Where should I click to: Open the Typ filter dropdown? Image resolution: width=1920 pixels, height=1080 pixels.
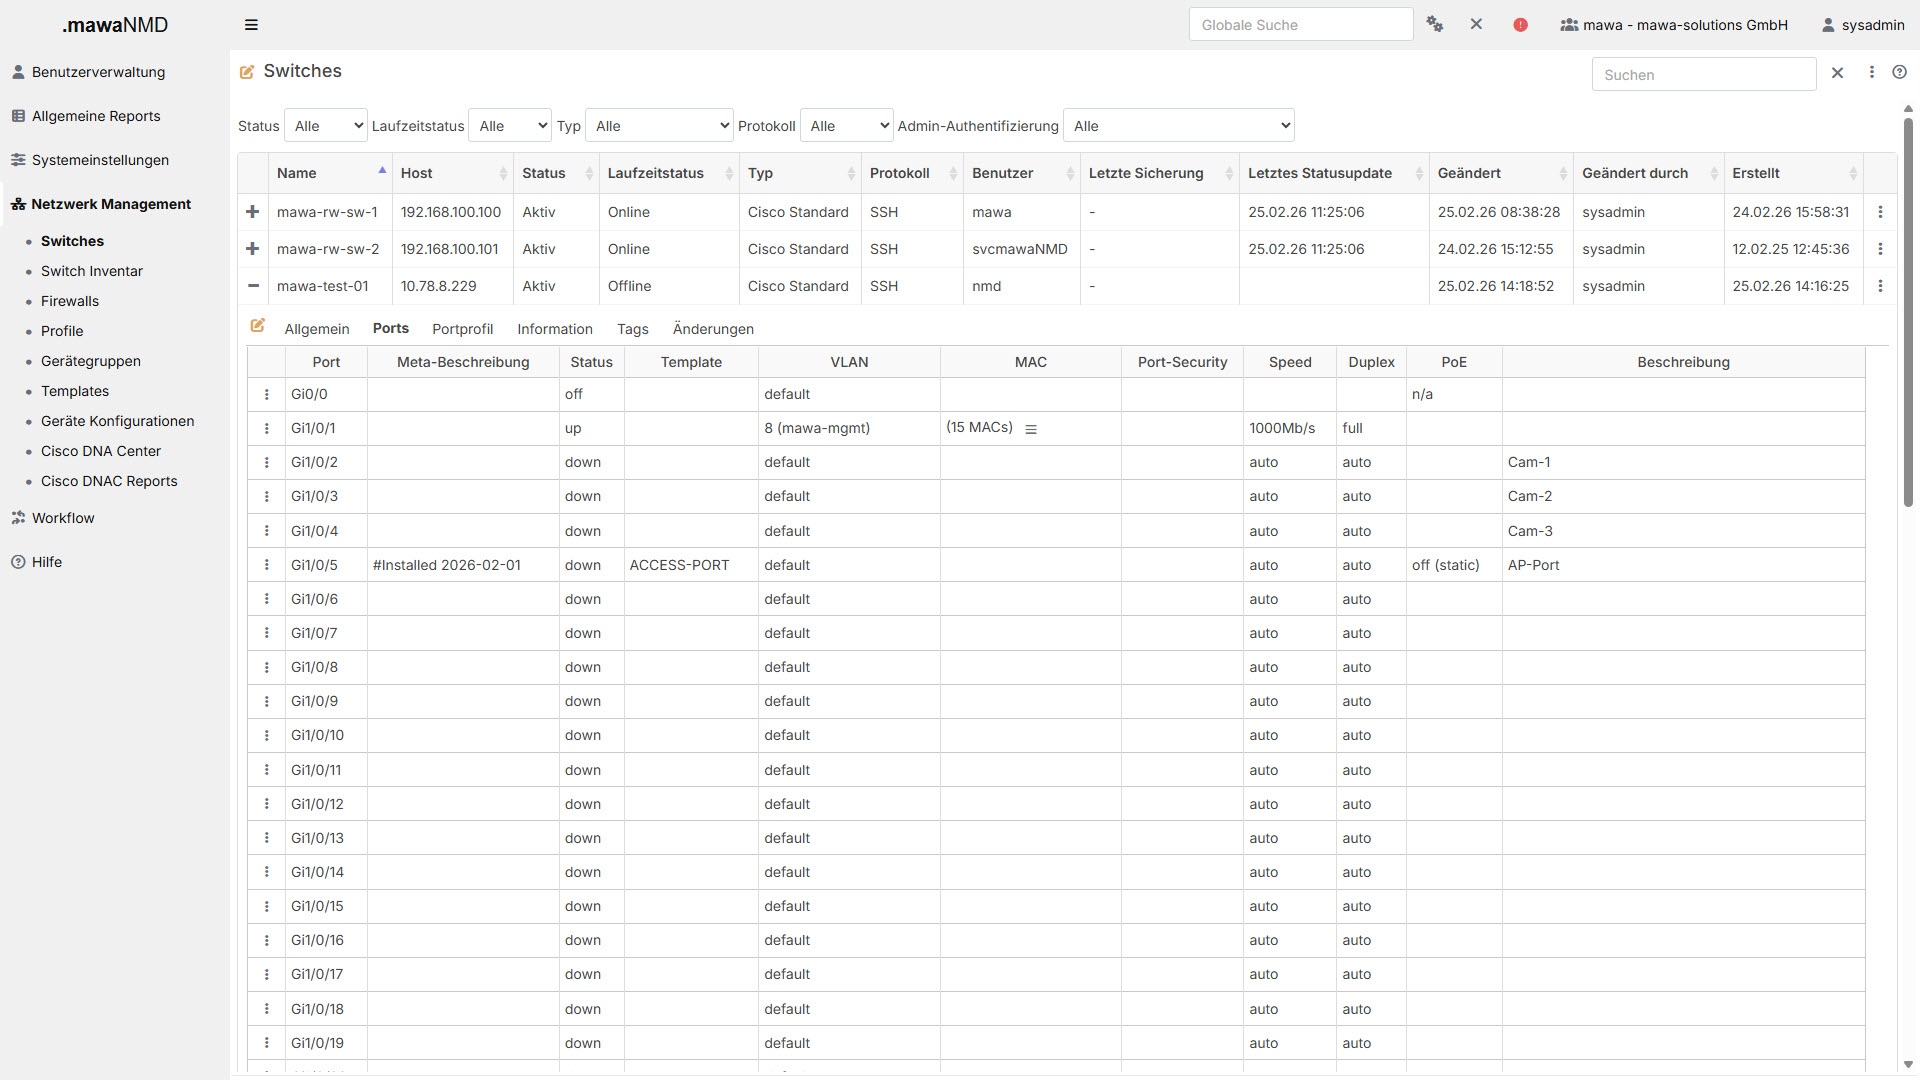click(659, 126)
